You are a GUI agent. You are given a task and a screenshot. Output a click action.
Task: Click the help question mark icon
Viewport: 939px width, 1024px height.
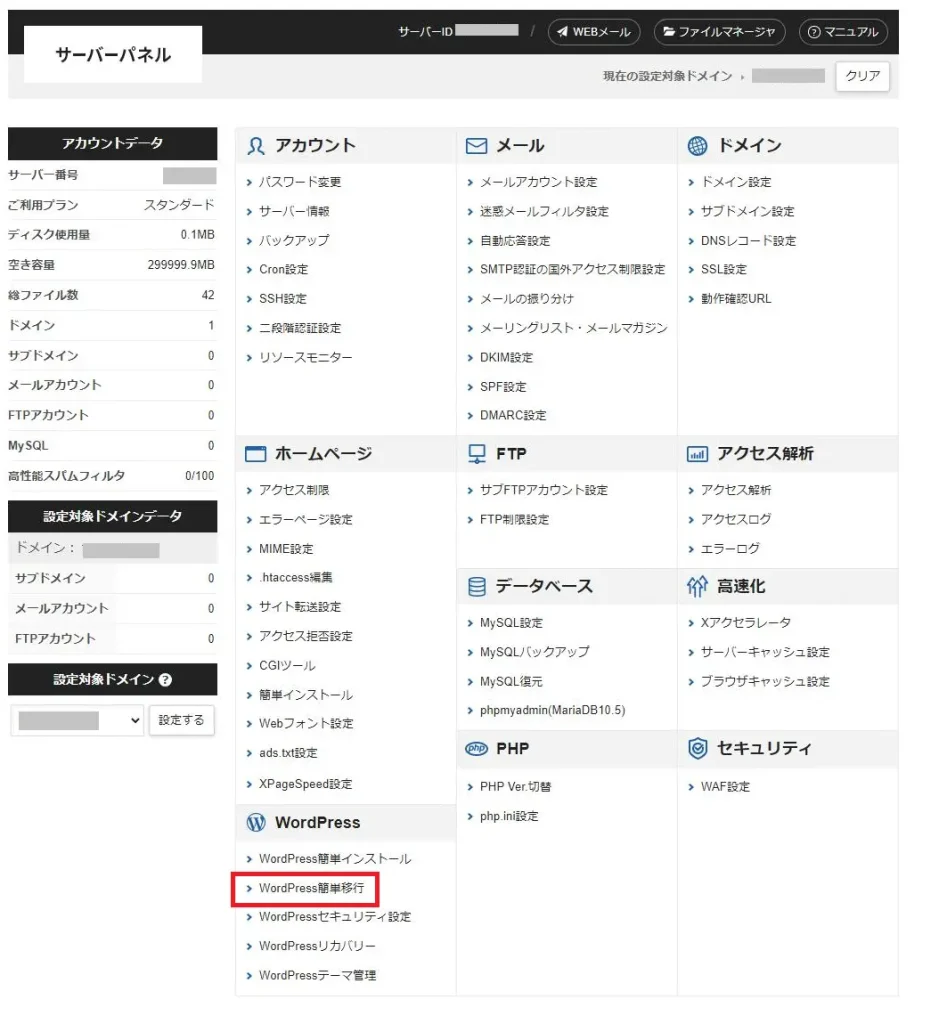point(165,680)
